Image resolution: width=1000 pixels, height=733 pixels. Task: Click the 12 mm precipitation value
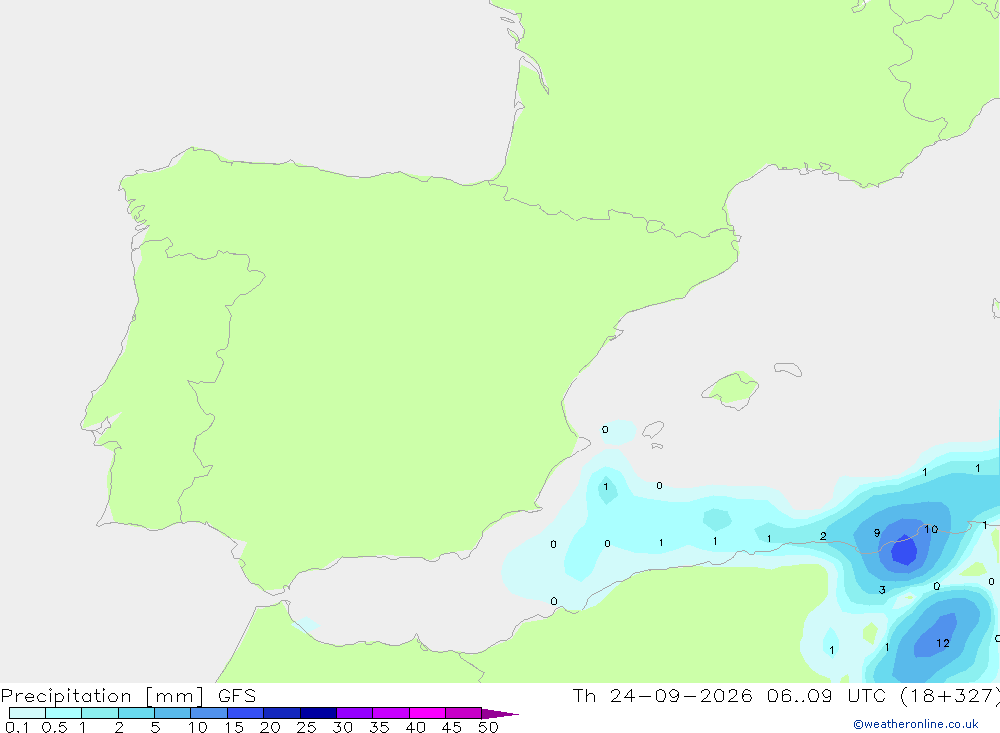coord(943,643)
